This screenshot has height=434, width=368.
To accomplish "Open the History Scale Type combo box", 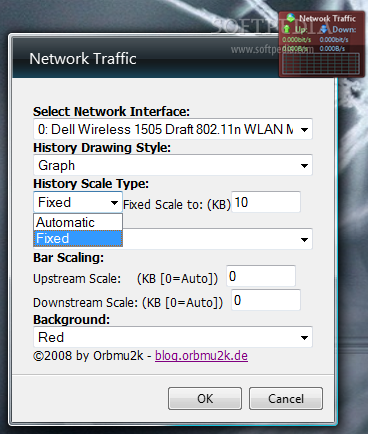I will [x=78, y=202].
